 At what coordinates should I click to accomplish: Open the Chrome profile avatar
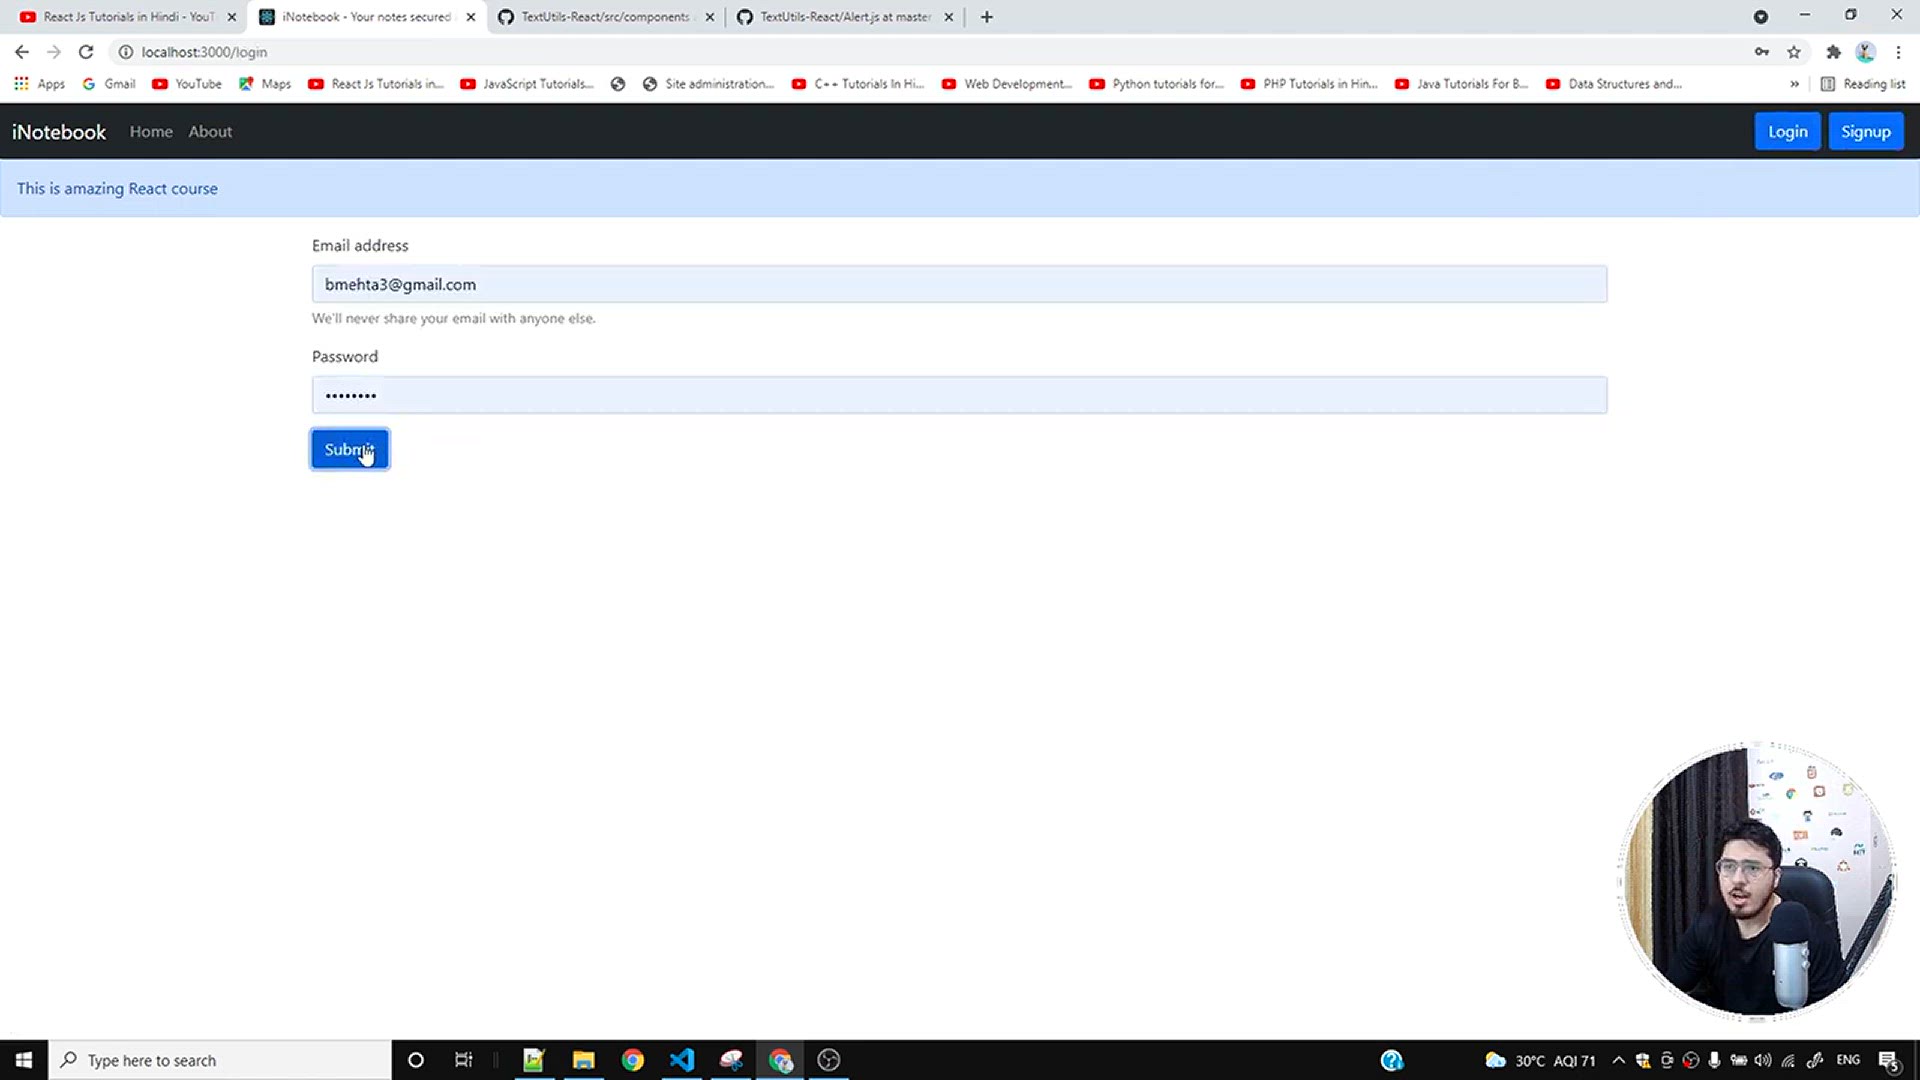pos(1865,52)
